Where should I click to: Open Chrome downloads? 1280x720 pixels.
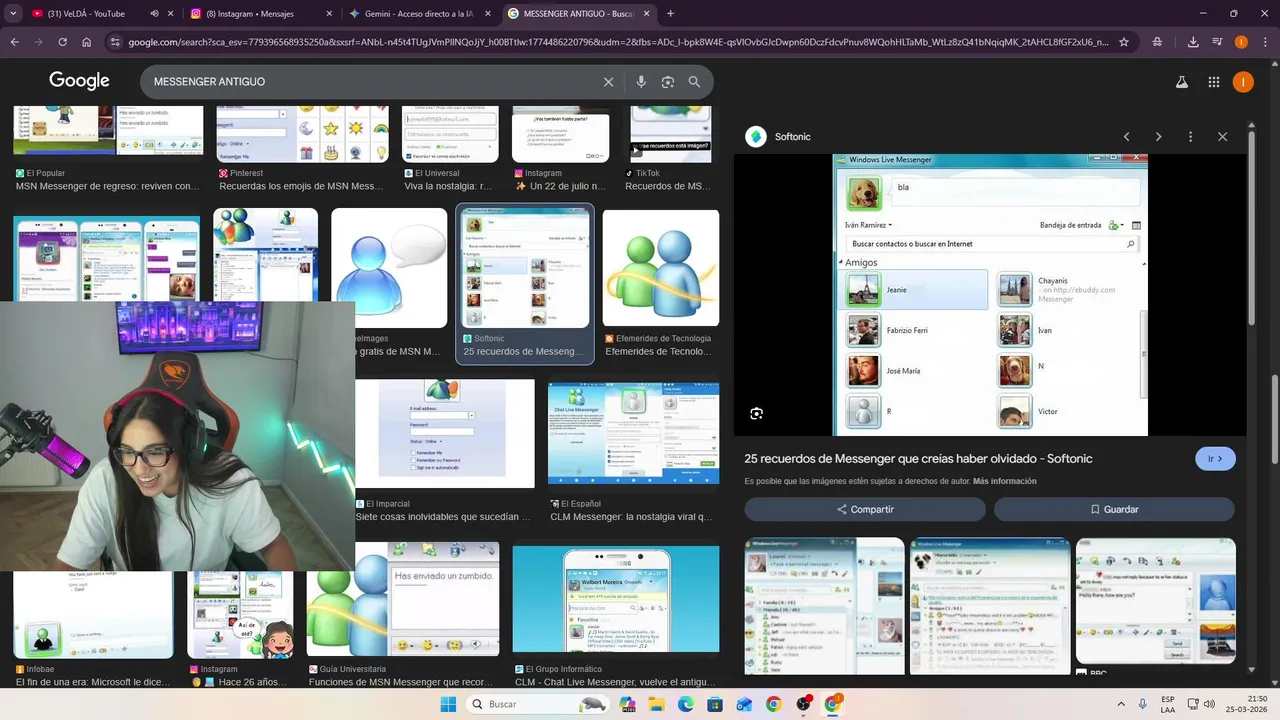[x=1193, y=42]
